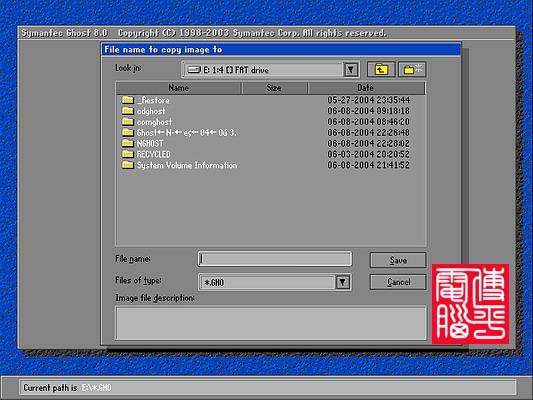Open the Look in drive dropdown arrow
Viewport: 533px width, 400px height.
click(x=351, y=70)
